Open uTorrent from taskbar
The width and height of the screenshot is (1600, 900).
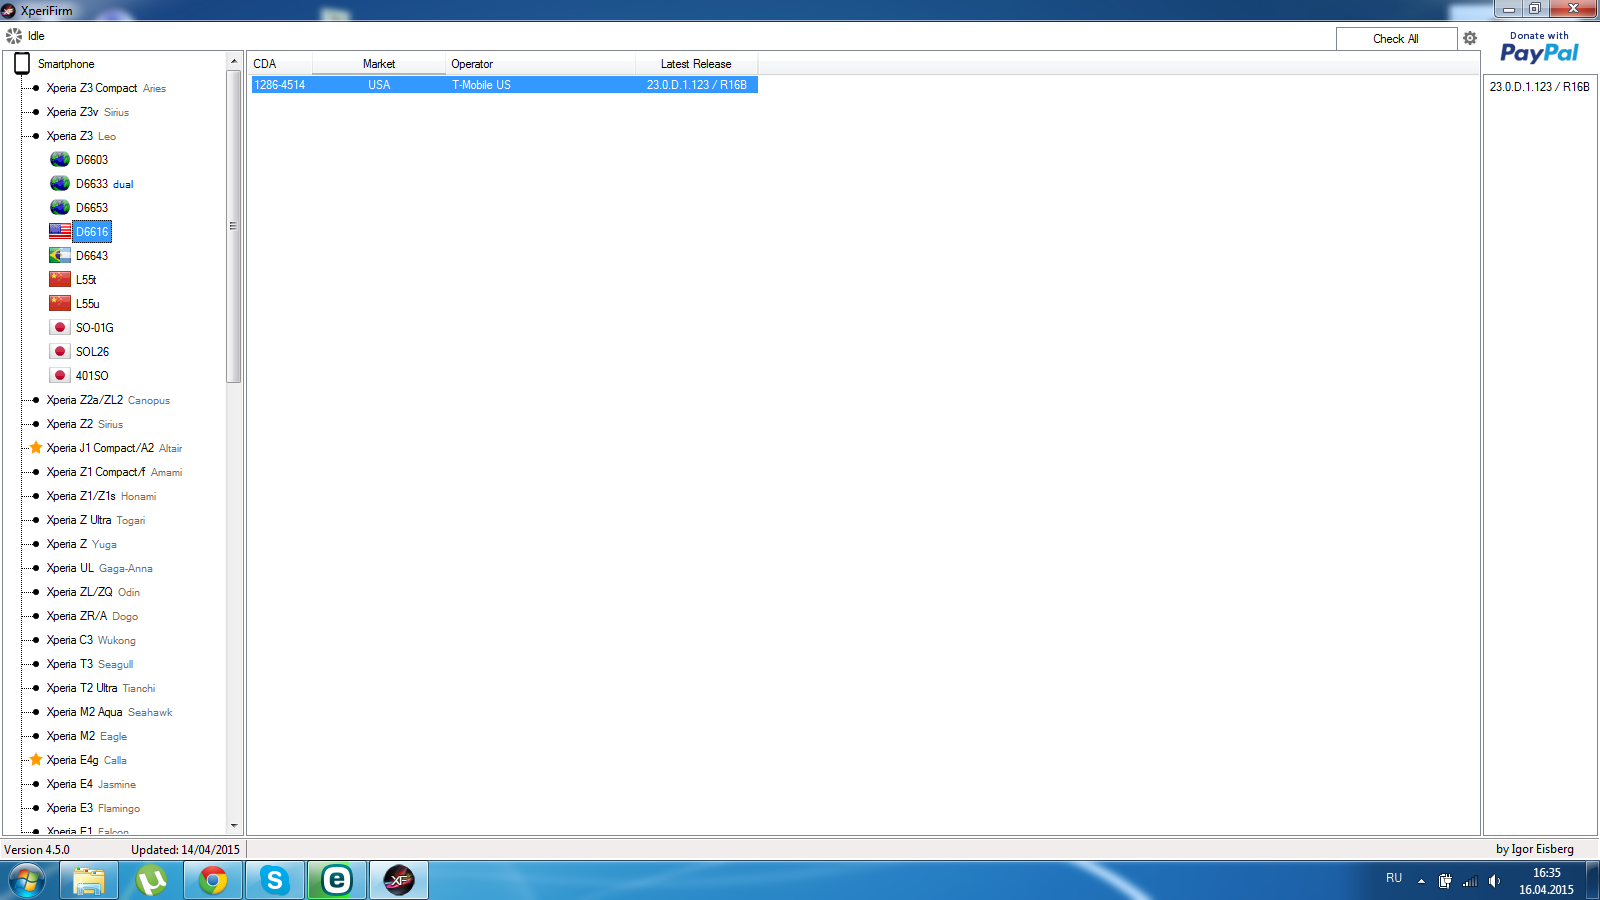(151, 881)
